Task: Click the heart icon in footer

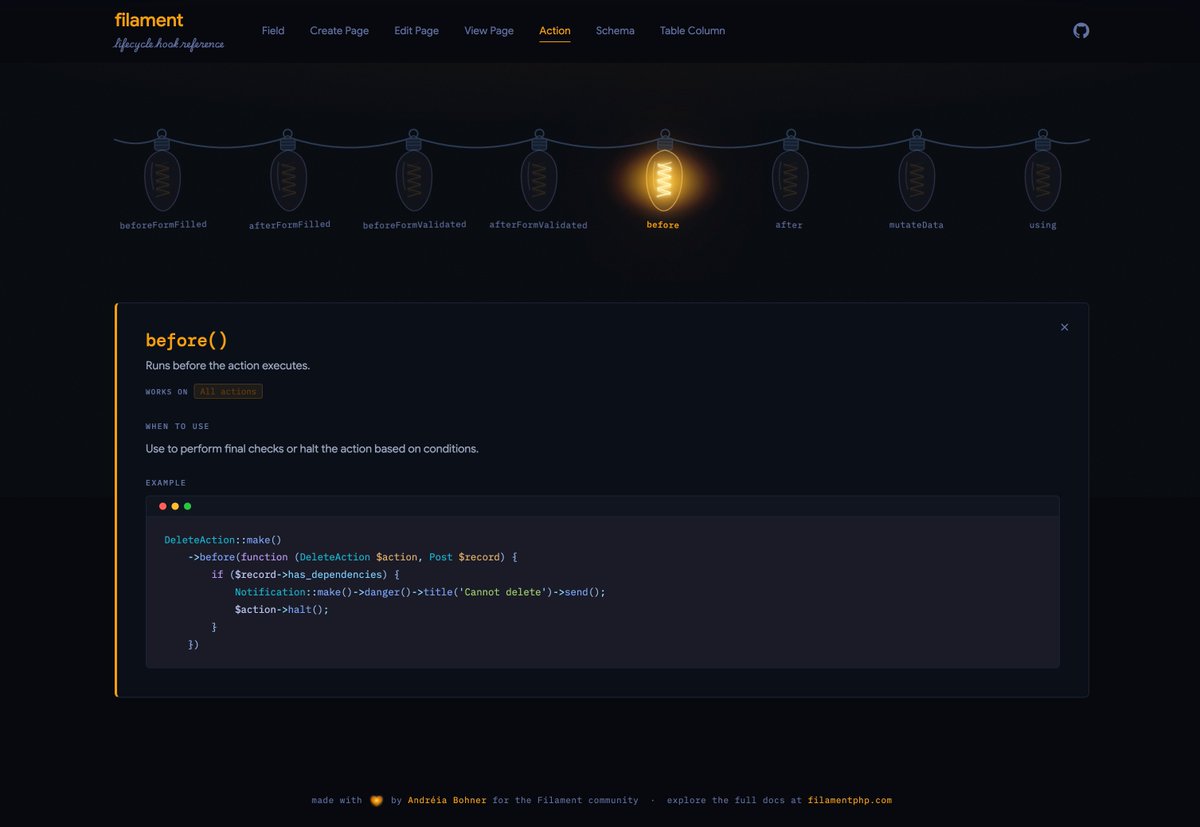Action: [377, 800]
